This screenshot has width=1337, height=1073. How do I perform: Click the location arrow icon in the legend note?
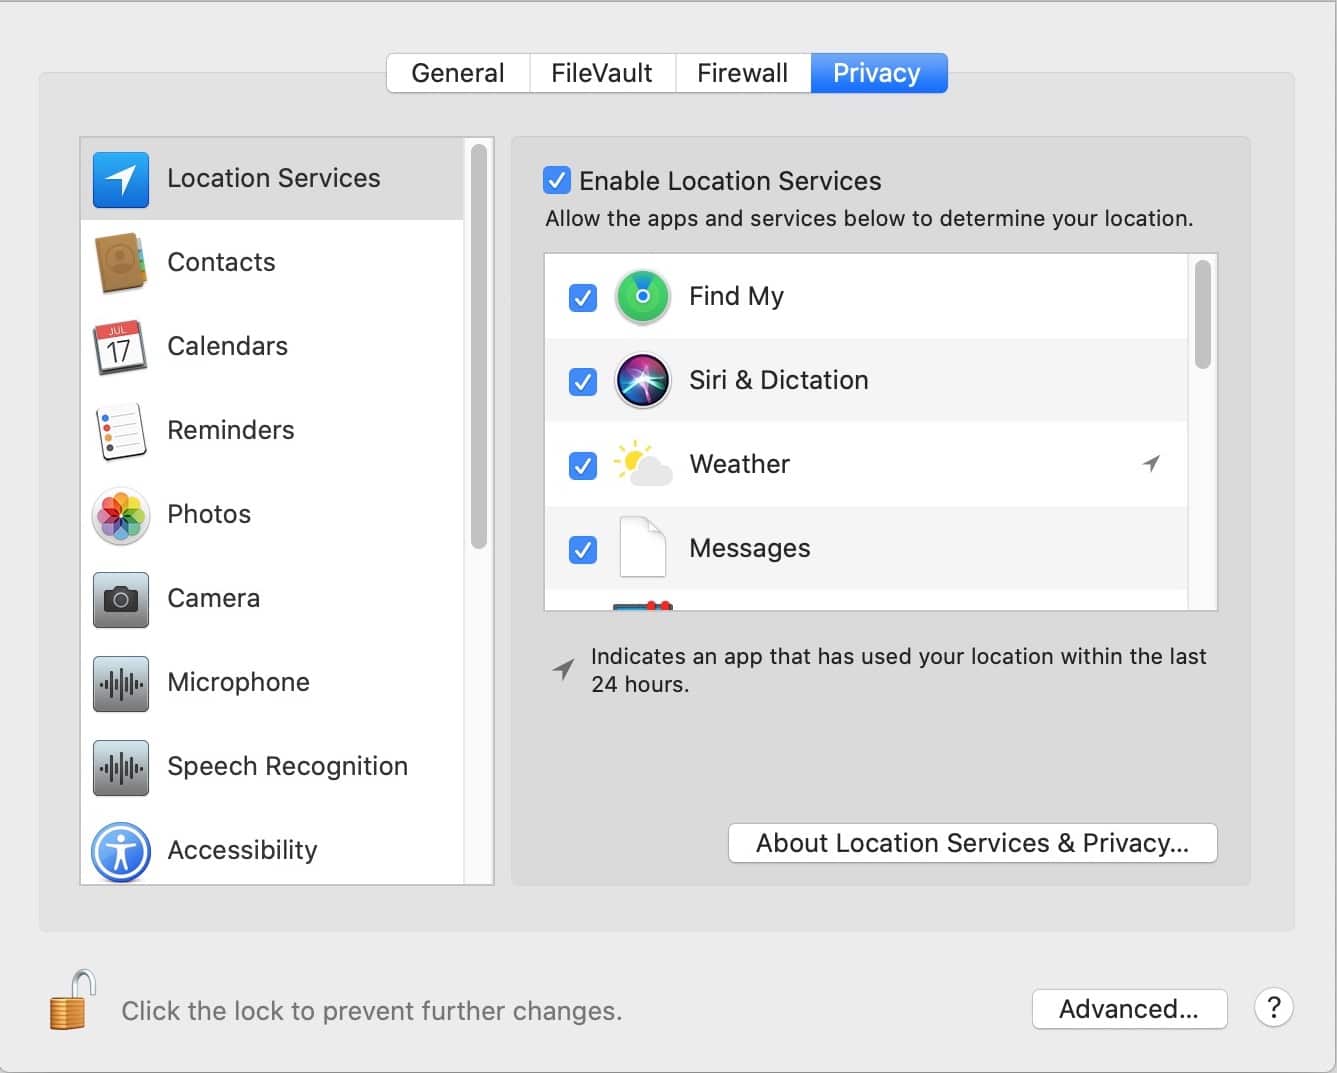[564, 669]
